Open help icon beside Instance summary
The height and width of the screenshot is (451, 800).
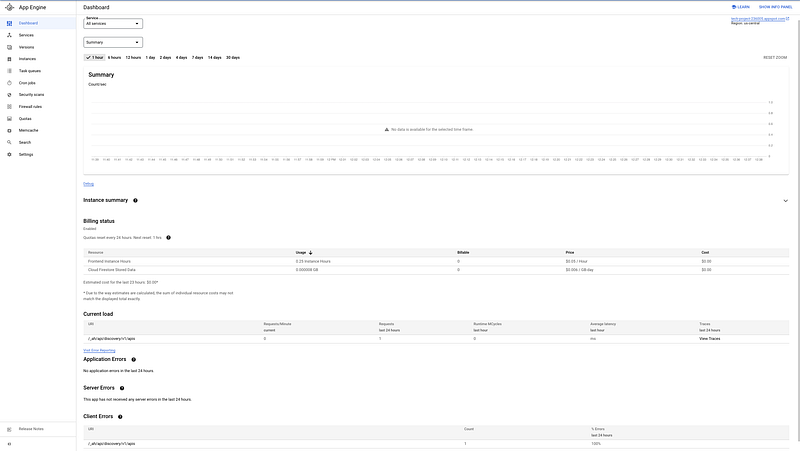click(x=135, y=201)
